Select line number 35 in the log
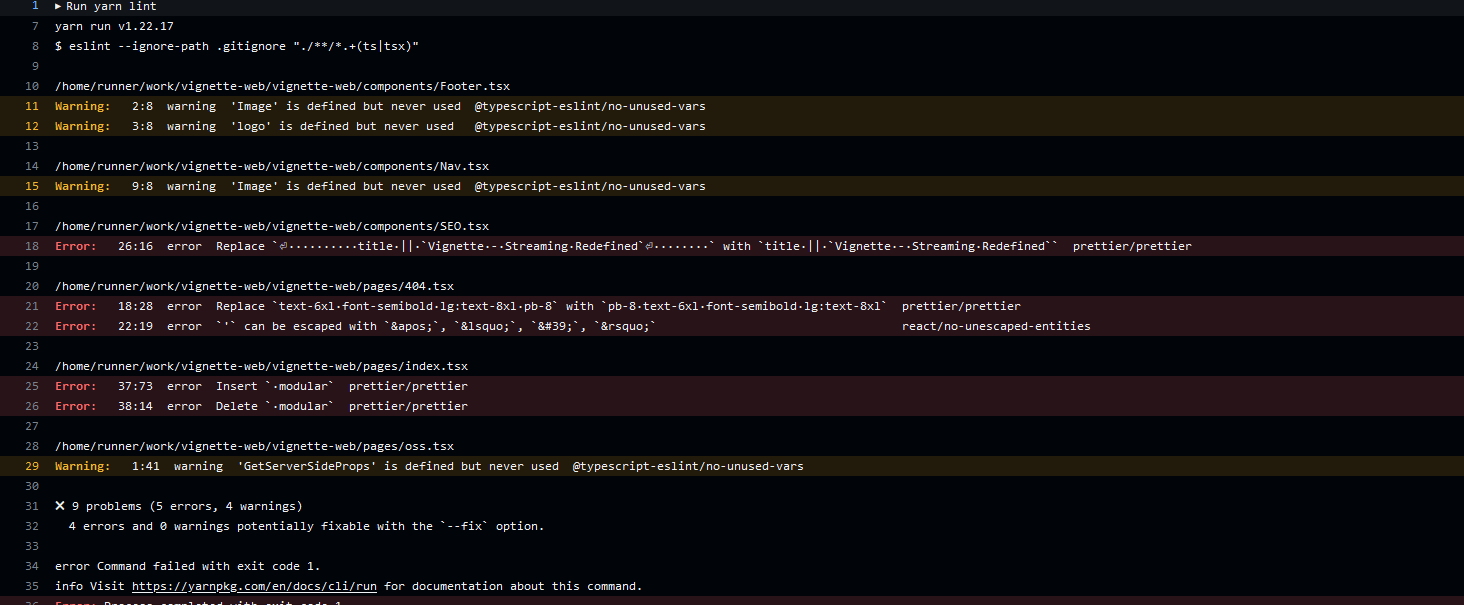Screen dimensions: 1464x605 coord(31,585)
